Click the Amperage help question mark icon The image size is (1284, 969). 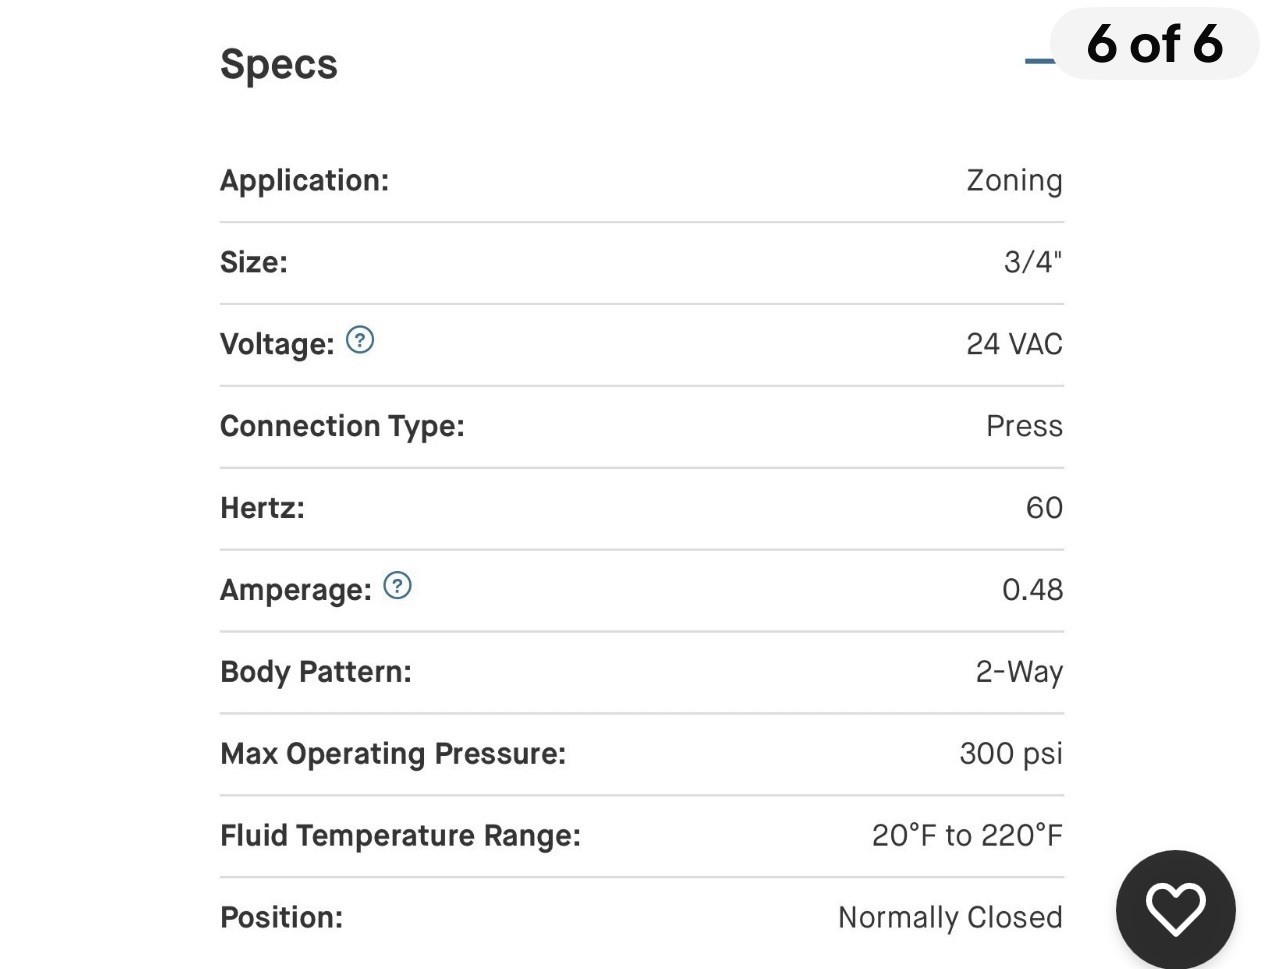[397, 585]
